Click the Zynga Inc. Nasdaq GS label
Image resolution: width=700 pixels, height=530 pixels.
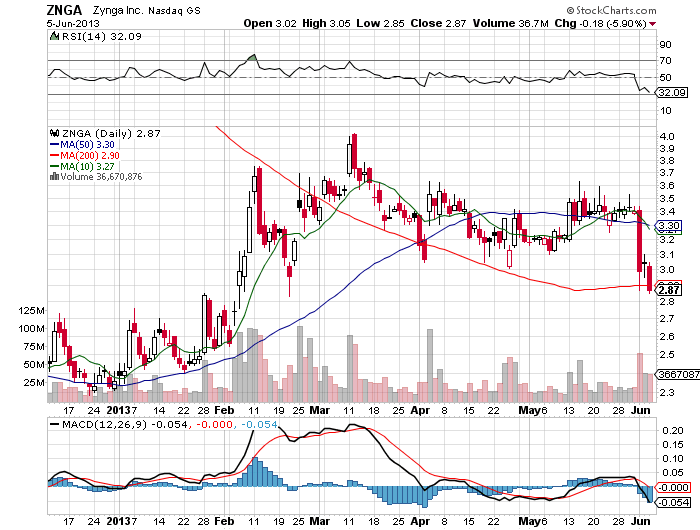[146, 10]
